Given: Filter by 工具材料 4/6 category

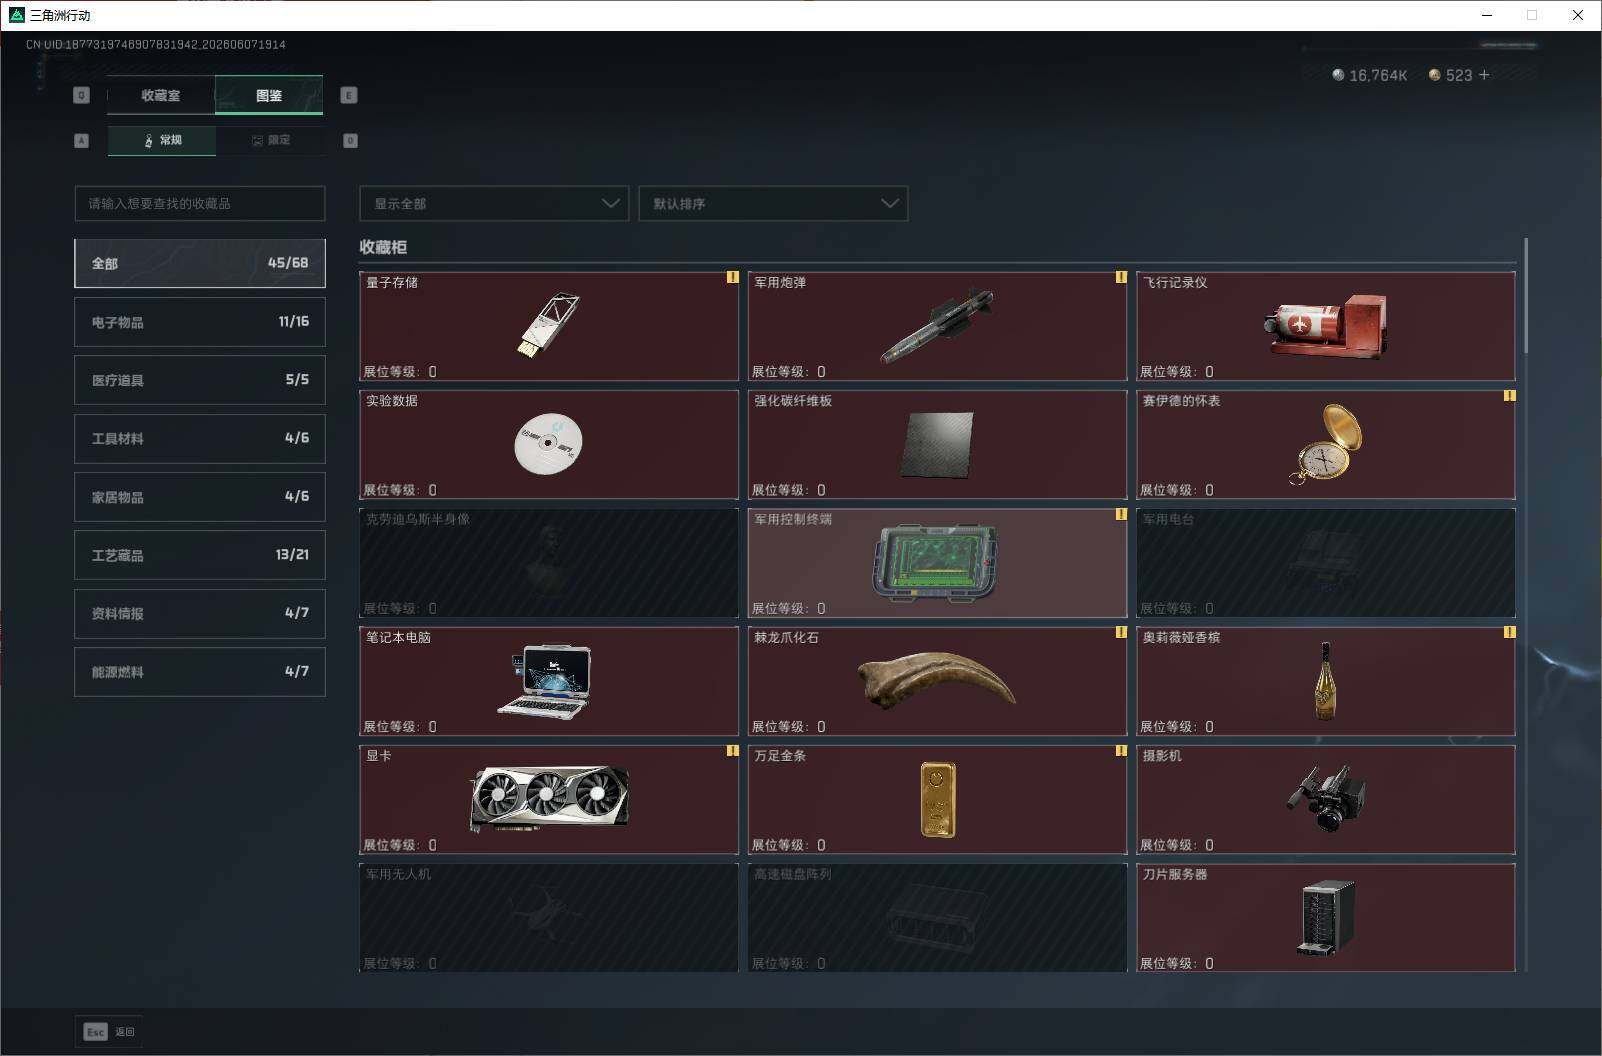Looking at the screenshot, I should (200, 438).
